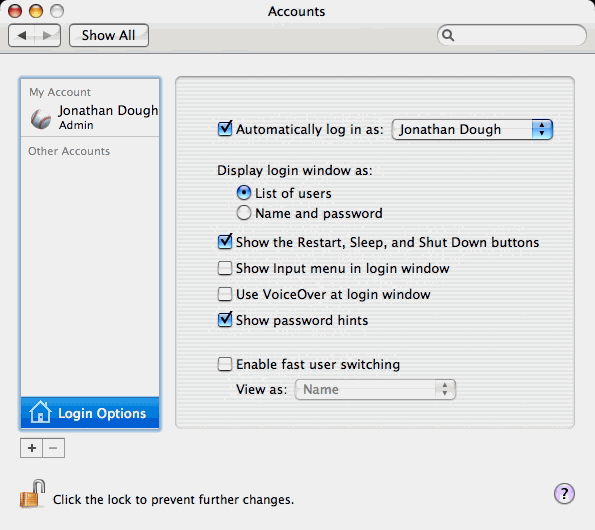The width and height of the screenshot is (595, 530).
Task: Click the lock icon to prevent changes
Action: point(32,493)
